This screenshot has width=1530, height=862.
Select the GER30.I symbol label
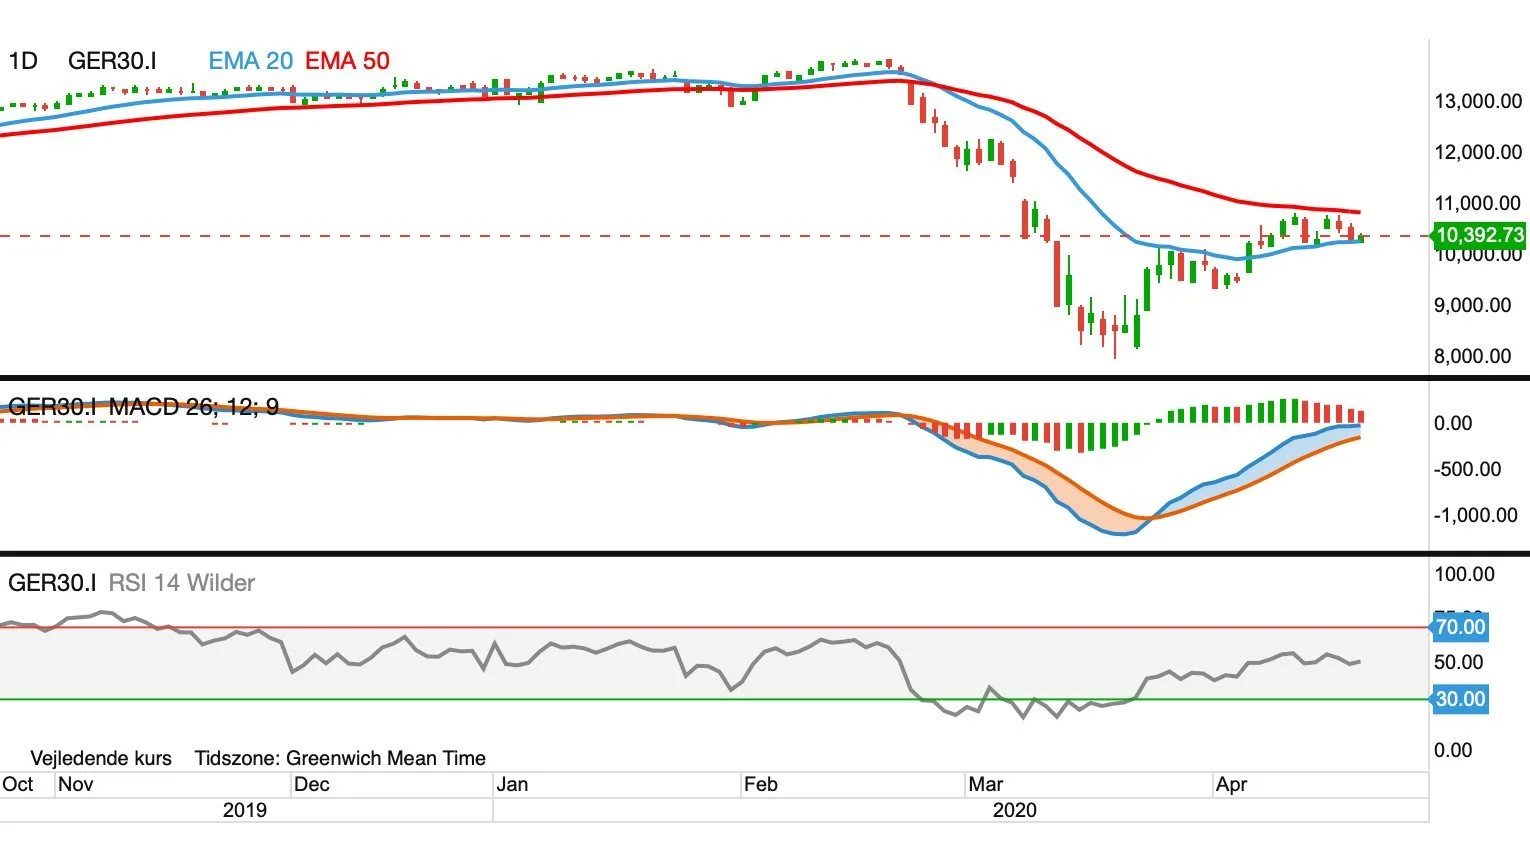pyautogui.click(x=112, y=61)
